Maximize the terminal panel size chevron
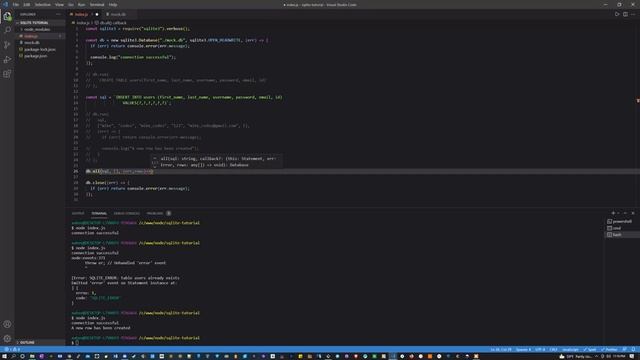 coord(625,213)
